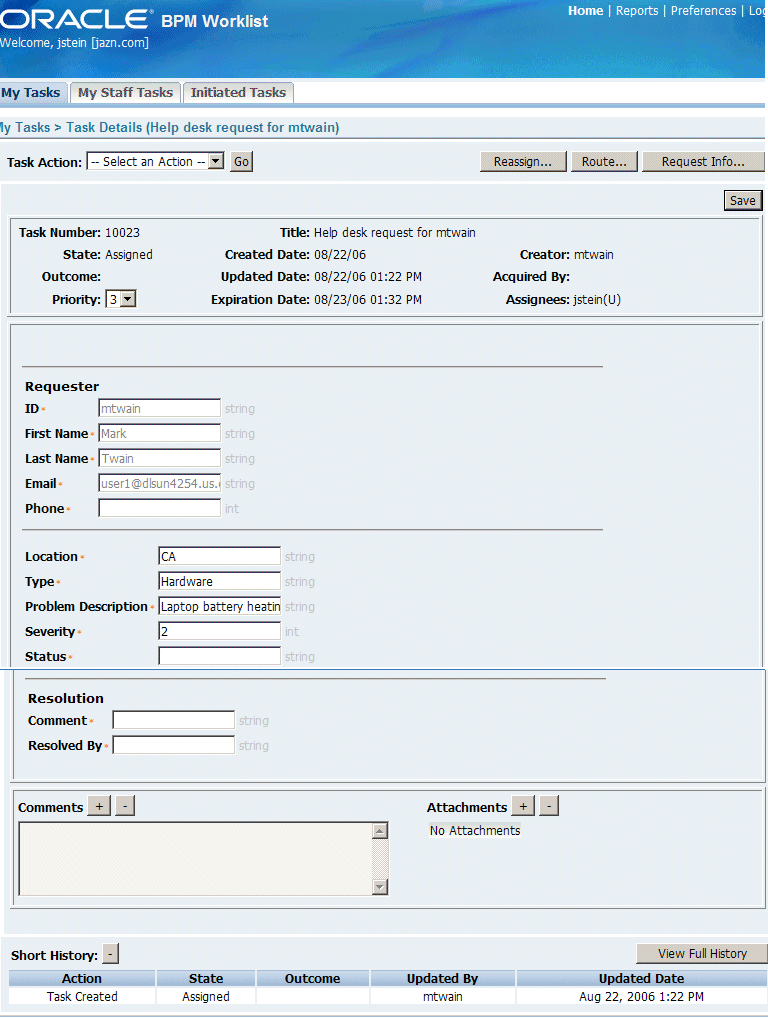The height and width of the screenshot is (1018, 768).
Task: Remove an attachment with the Attachments minus button
Action: click(549, 806)
